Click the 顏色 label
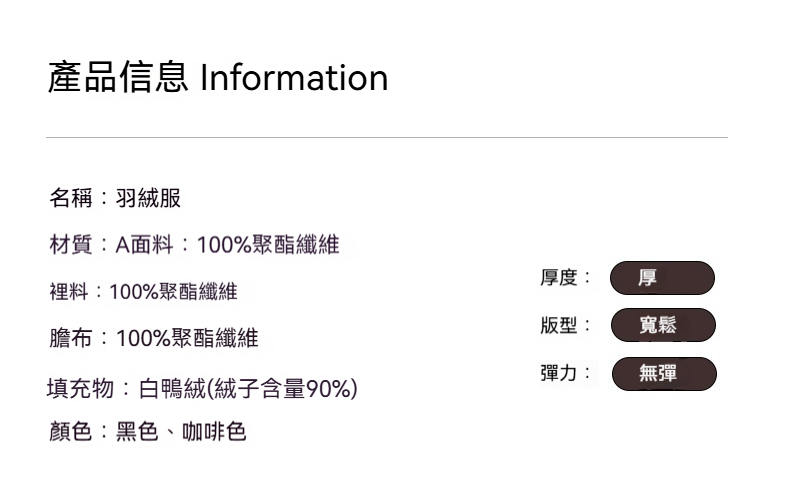790x499 pixels. [x=71, y=432]
